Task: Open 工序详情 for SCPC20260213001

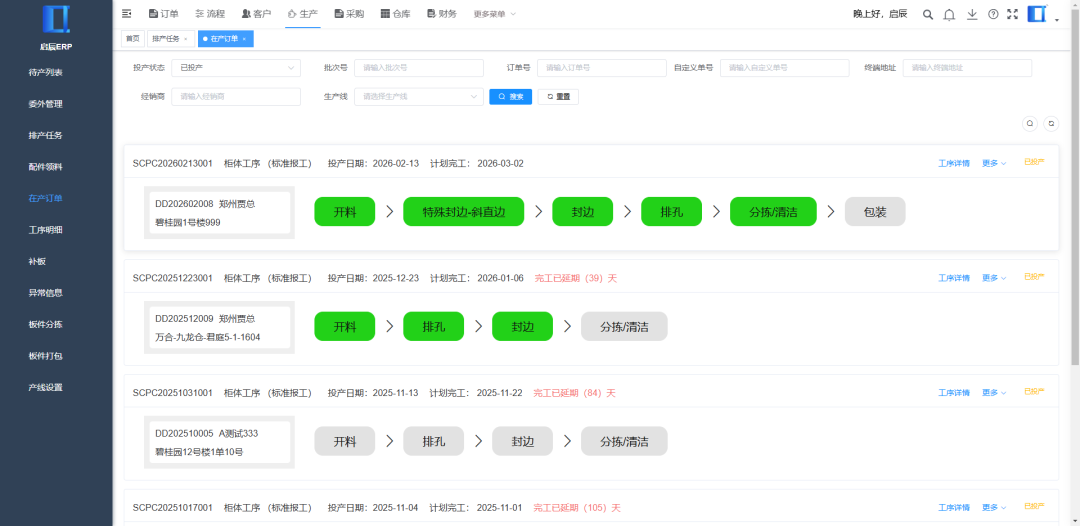Action: coord(954,163)
